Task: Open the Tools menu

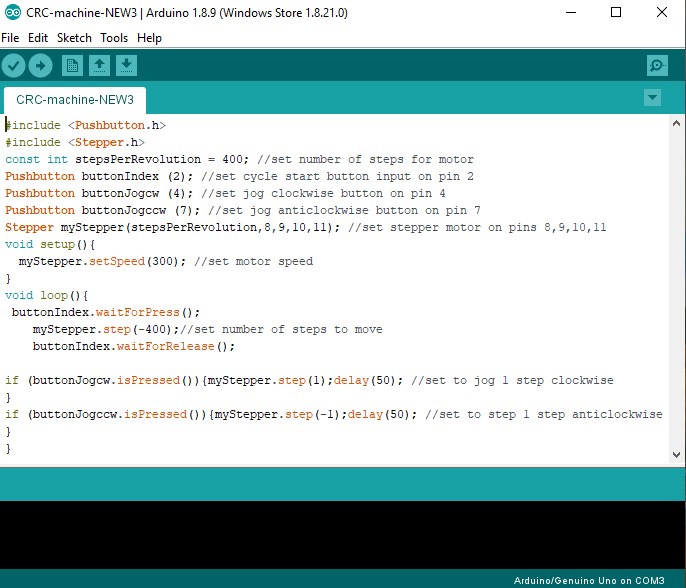Action: click(114, 38)
